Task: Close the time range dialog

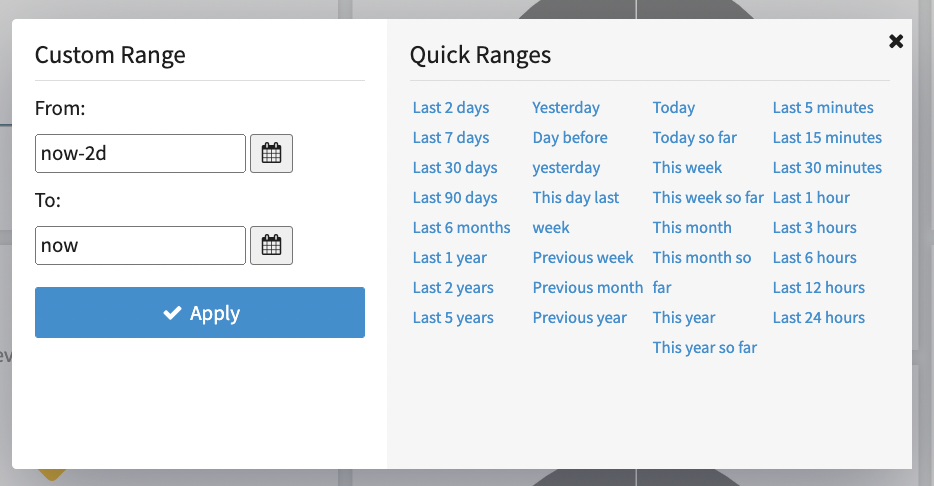Action: click(x=896, y=41)
